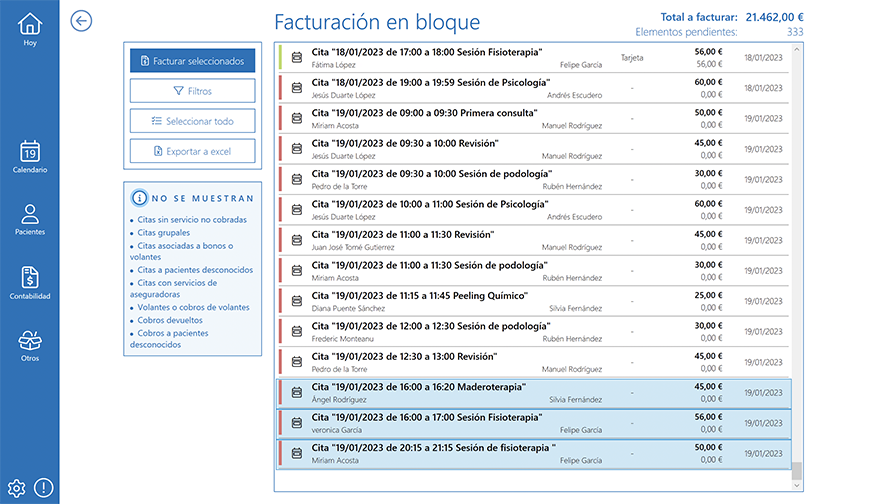The width and height of the screenshot is (896, 504).
Task: Click the Tarjeta payment method text
Action: pos(632,58)
